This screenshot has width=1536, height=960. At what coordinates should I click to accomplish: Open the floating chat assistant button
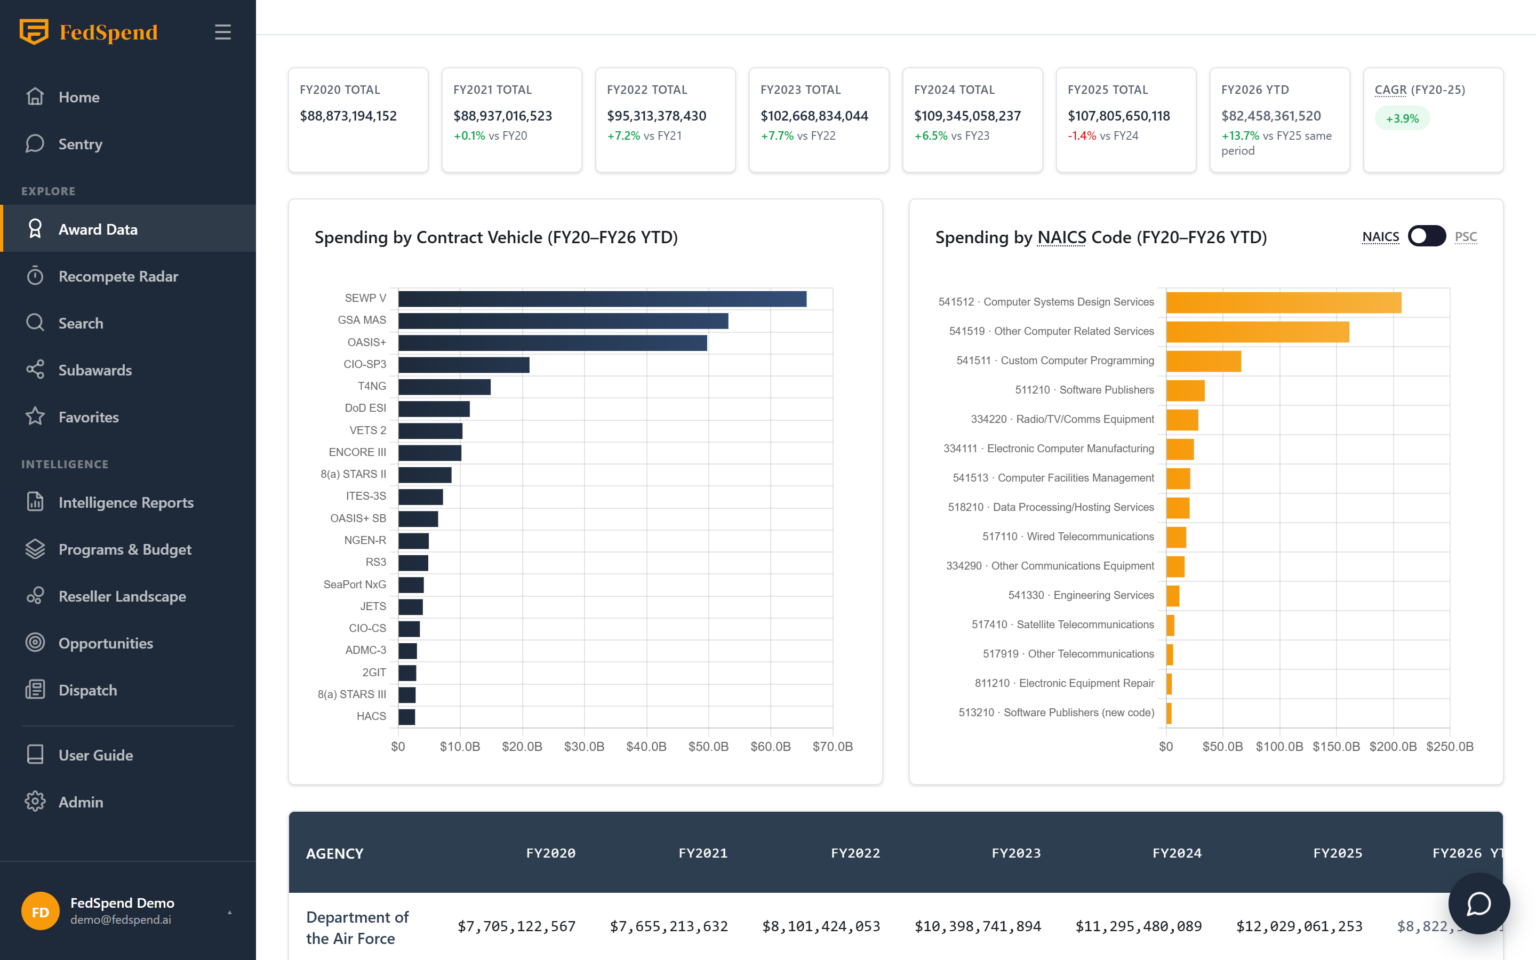point(1478,904)
